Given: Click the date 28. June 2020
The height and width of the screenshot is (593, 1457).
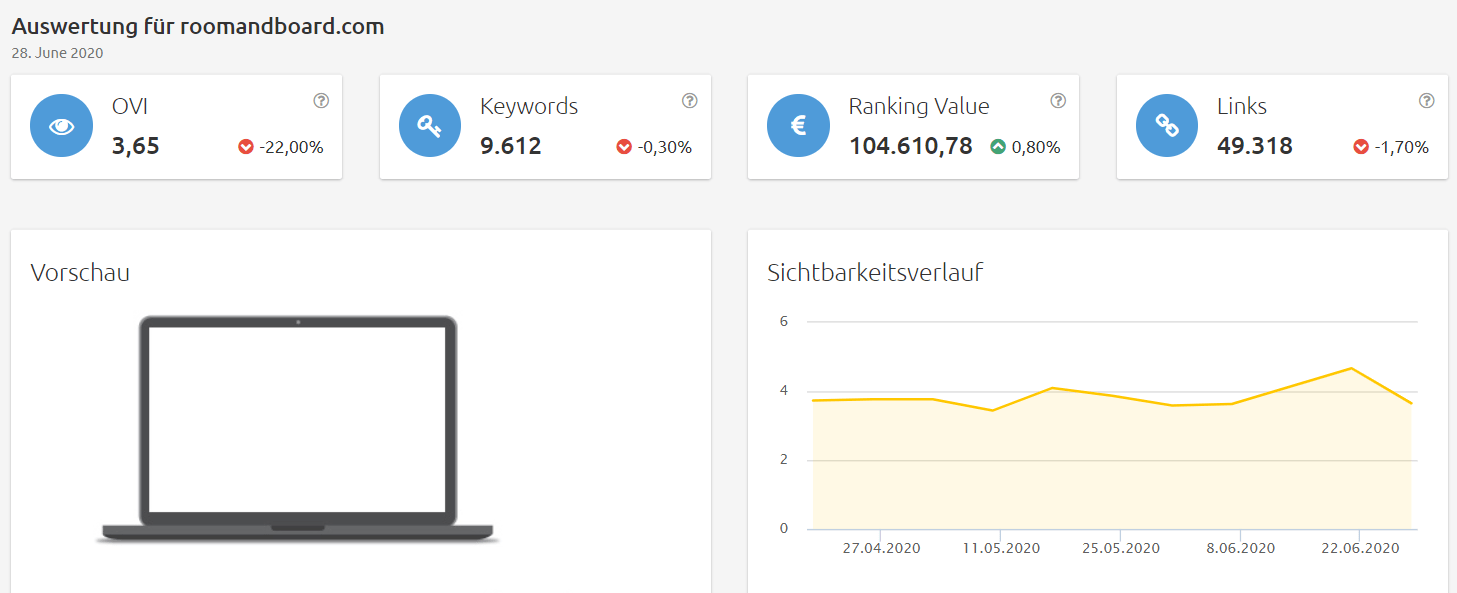Looking at the screenshot, I should 58,53.
